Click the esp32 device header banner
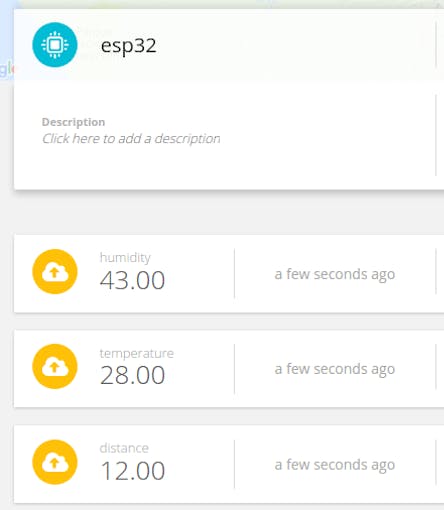Image resolution: width=444 pixels, height=510 pixels. point(229,44)
